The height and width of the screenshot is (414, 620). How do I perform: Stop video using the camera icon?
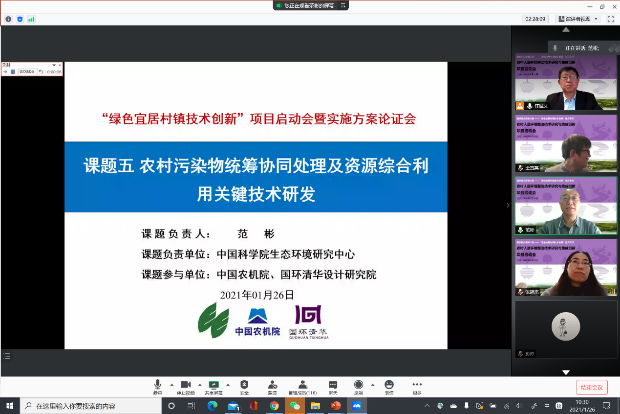click(185, 386)
